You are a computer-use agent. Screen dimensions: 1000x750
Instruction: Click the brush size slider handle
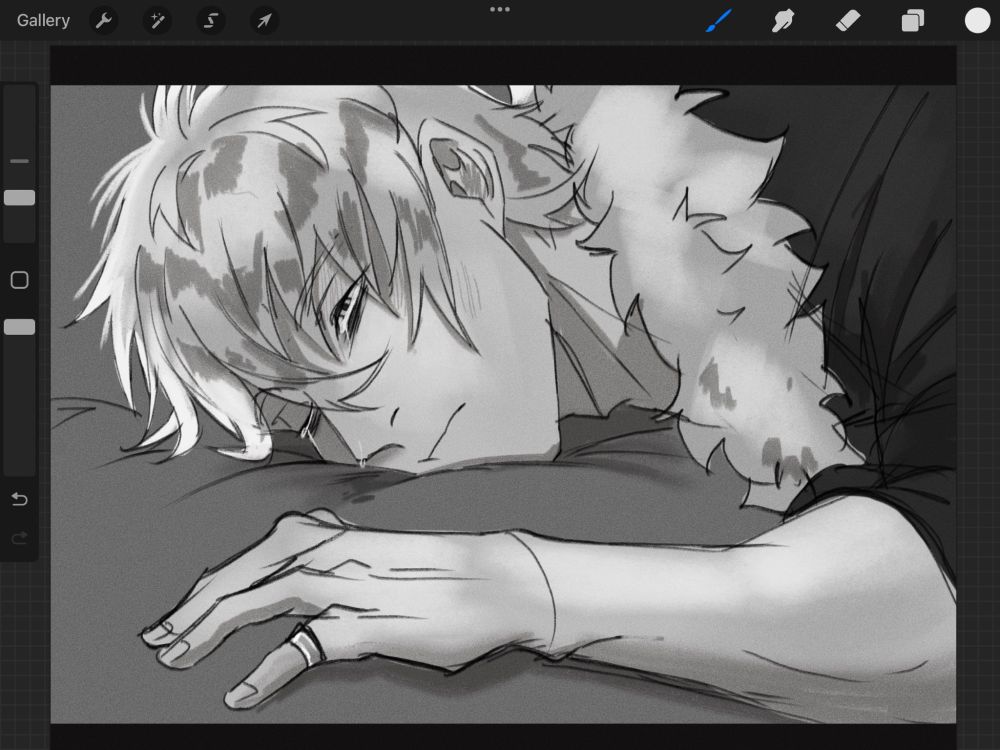tap(20, 198)
